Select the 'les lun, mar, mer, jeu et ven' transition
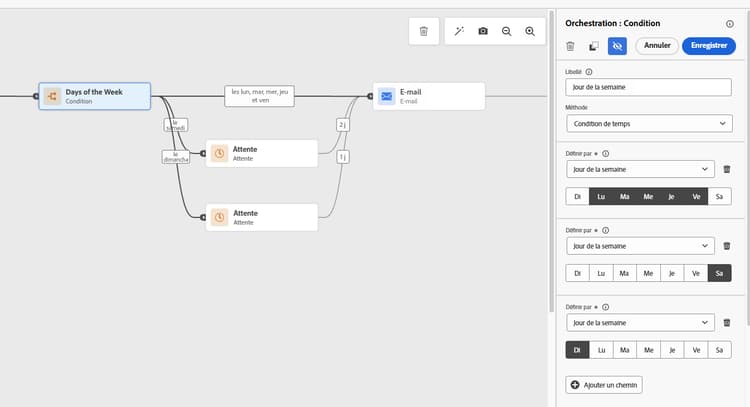Viewport: 750px width, 407px height. [260, 96]
